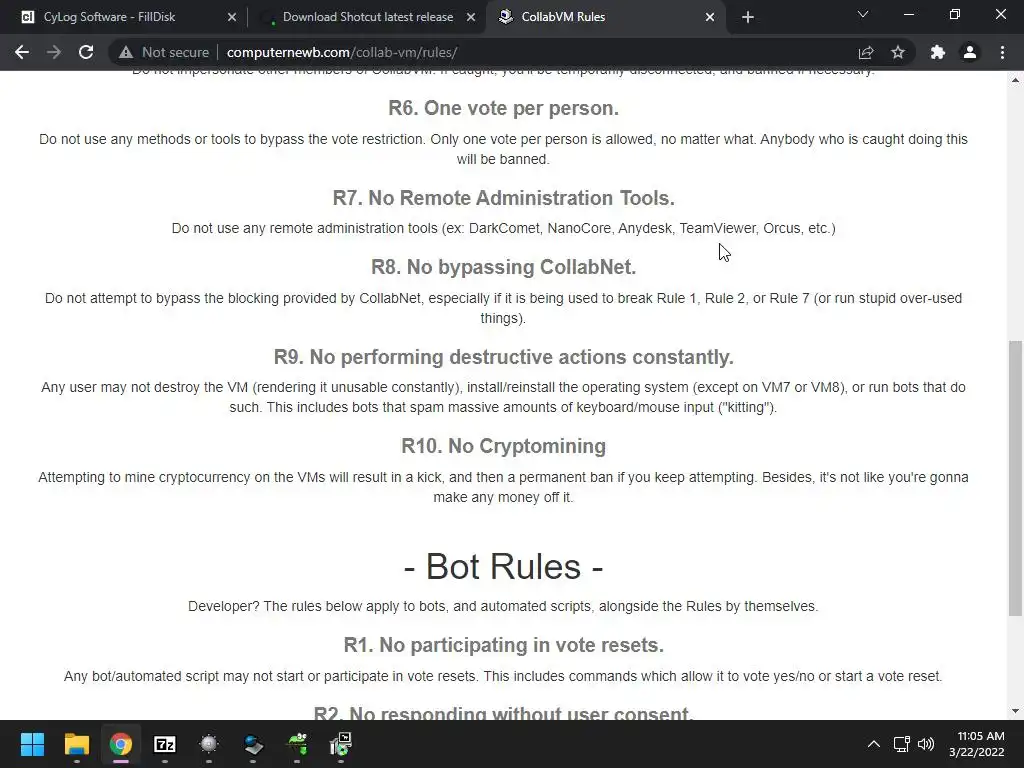Click the text listing DarkComet, NanoCore, Anydesk

(504, 228)
